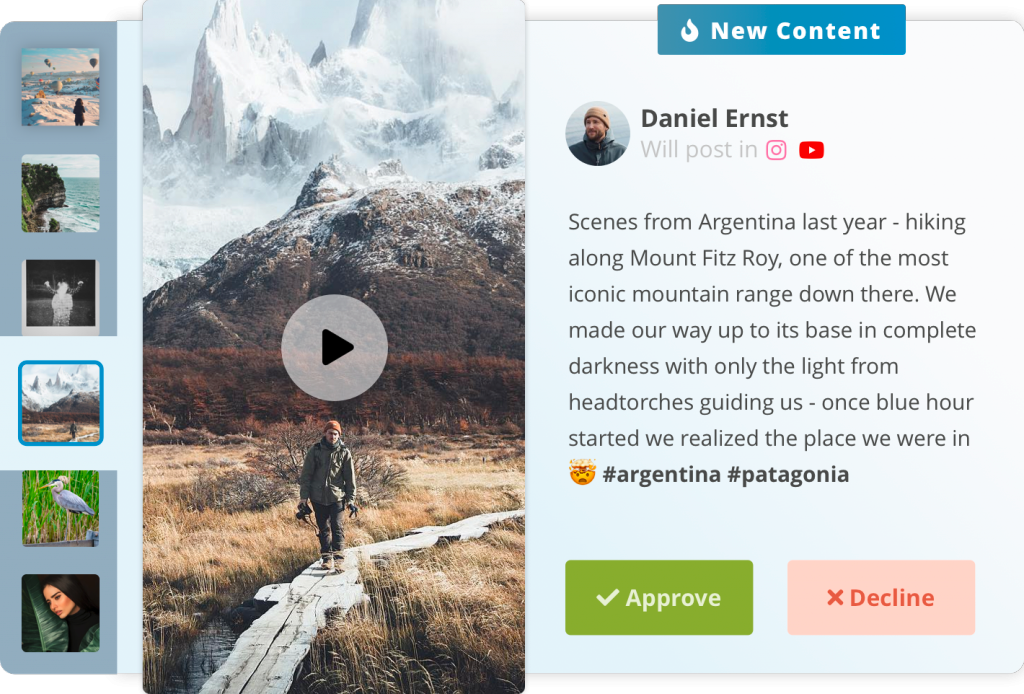Select the woman with leaf thumbnail
The height and width of the screenshot is (694, 1024).
pyautogui.click(x=61, y=613)
